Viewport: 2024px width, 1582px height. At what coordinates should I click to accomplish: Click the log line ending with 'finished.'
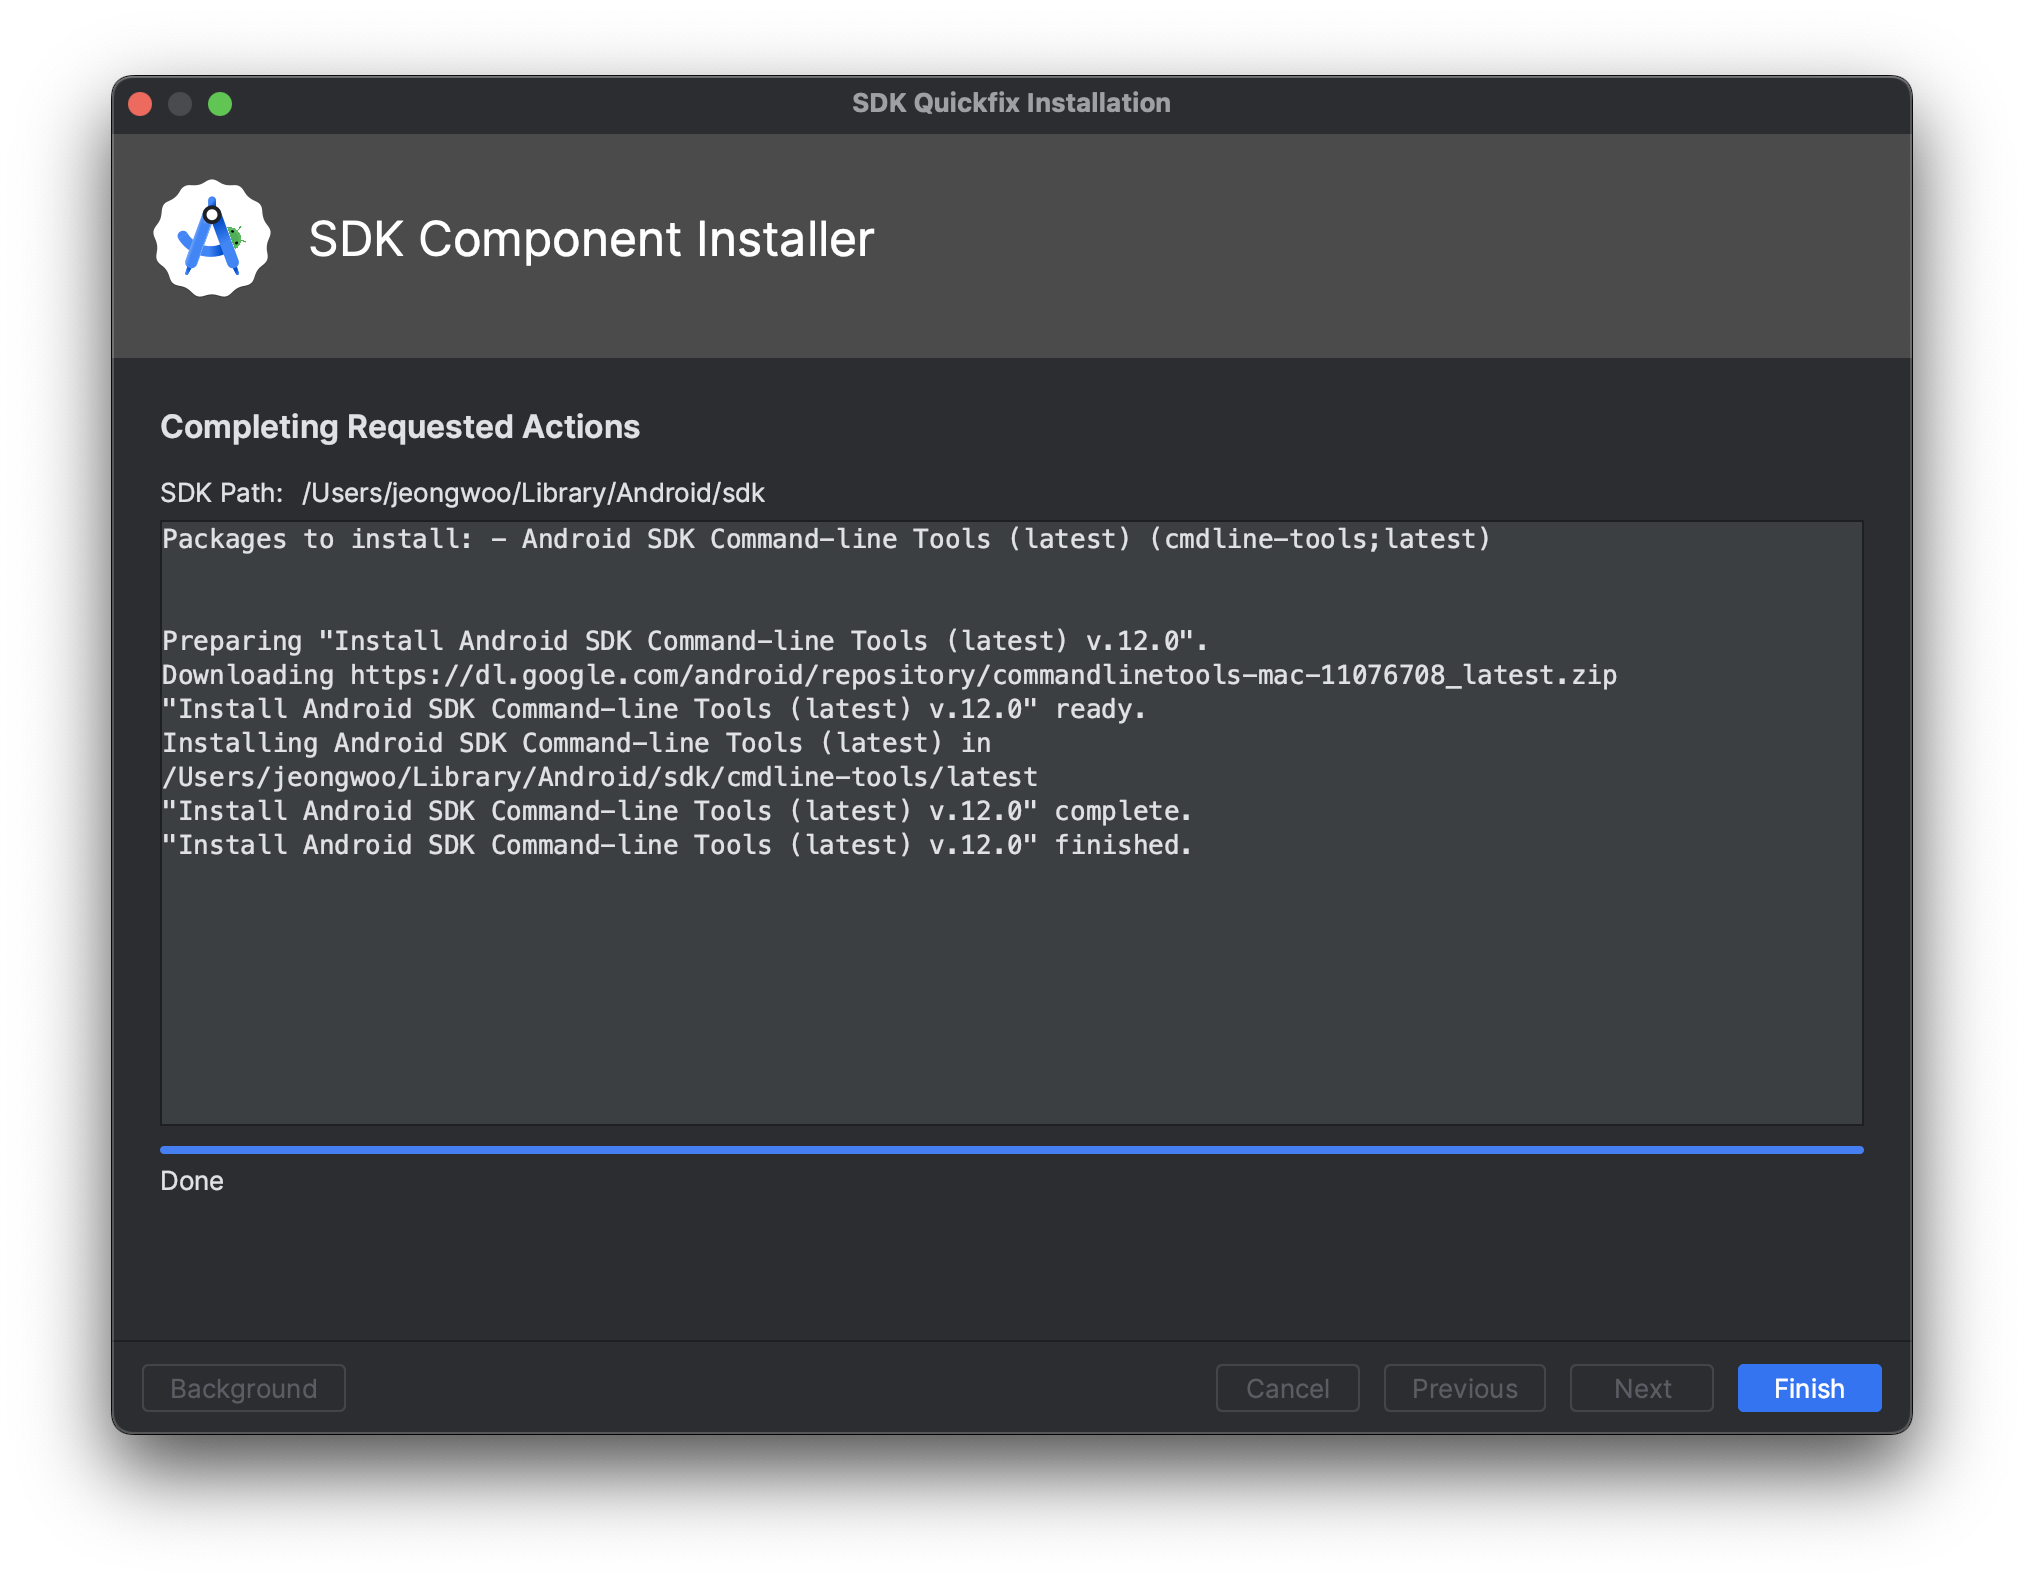(676, 845)
